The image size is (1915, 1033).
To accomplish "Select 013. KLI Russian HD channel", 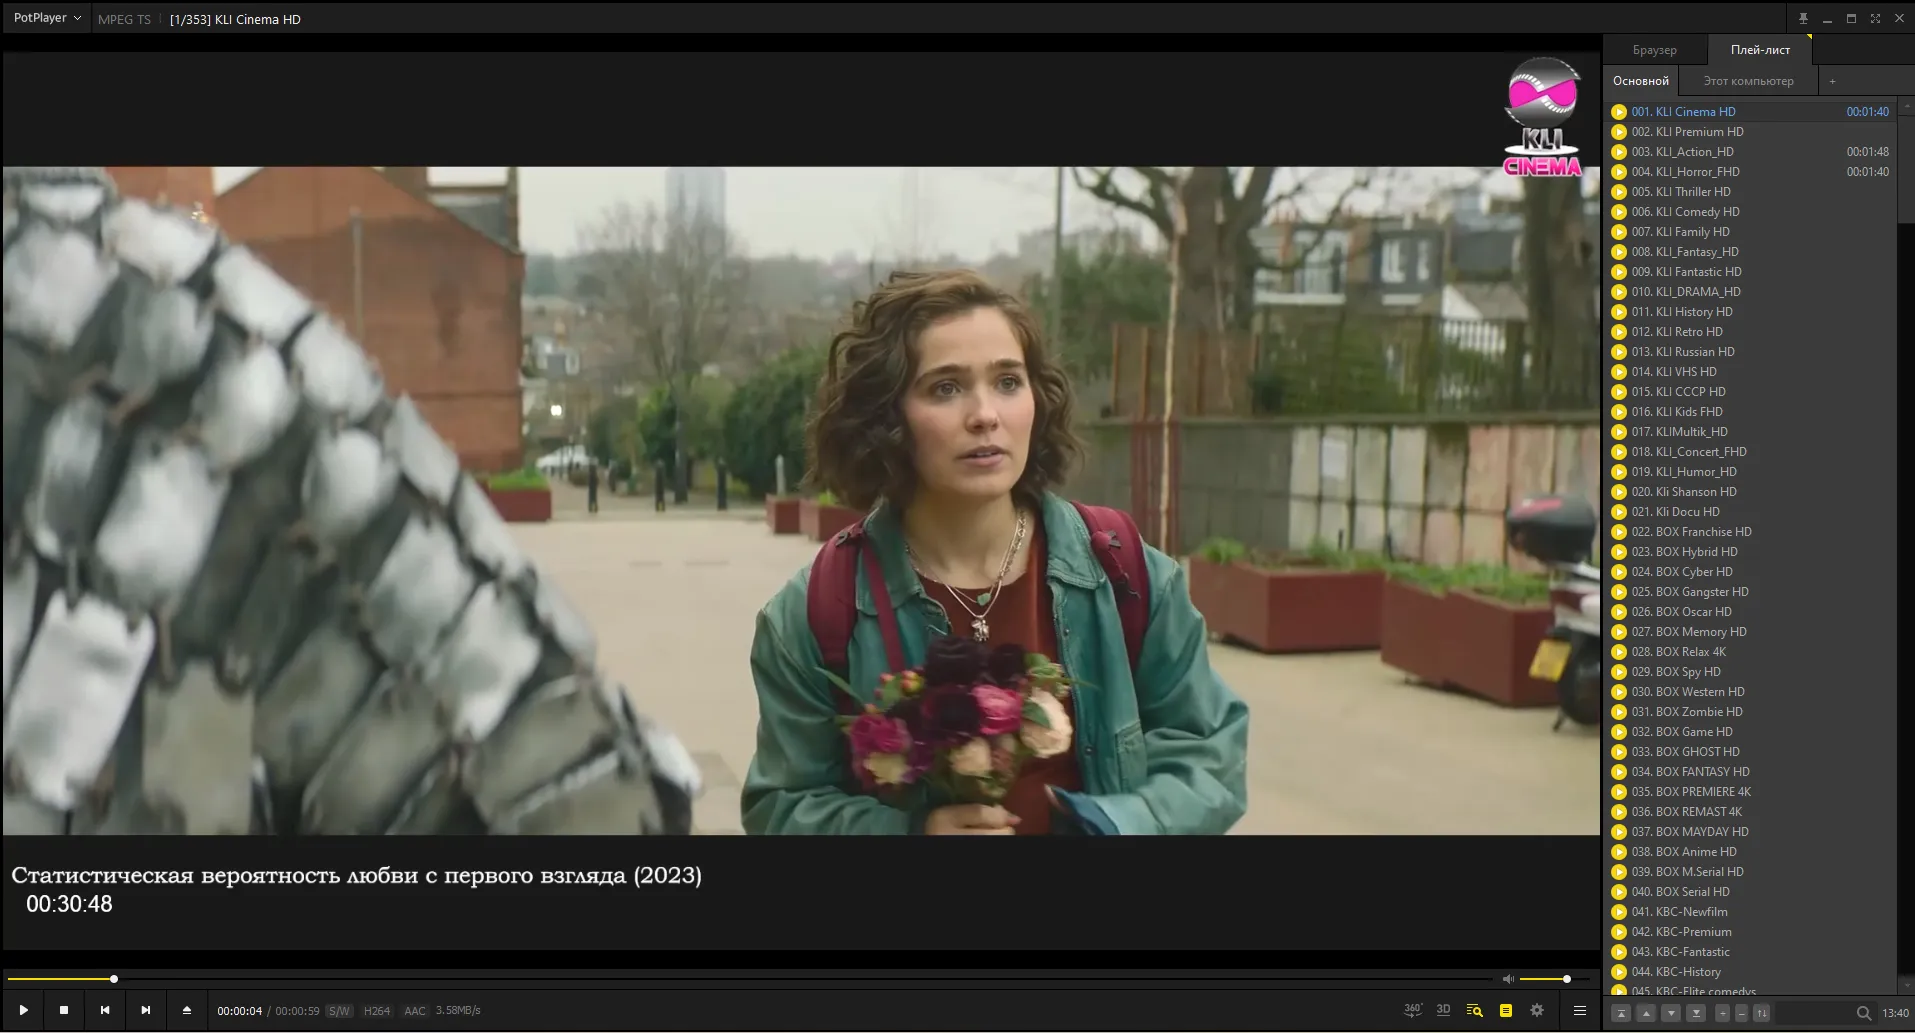I will [x=1750, y=352].
